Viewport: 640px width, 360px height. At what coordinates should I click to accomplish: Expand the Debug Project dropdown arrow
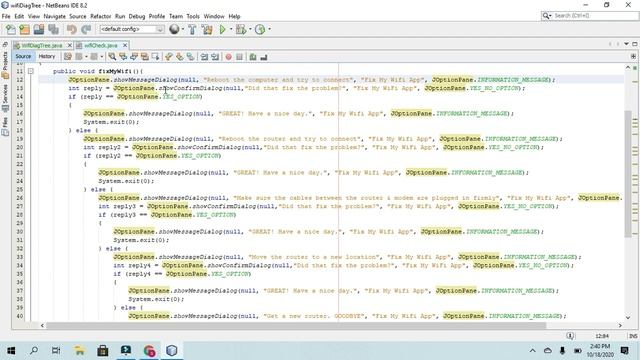[250, 29]
